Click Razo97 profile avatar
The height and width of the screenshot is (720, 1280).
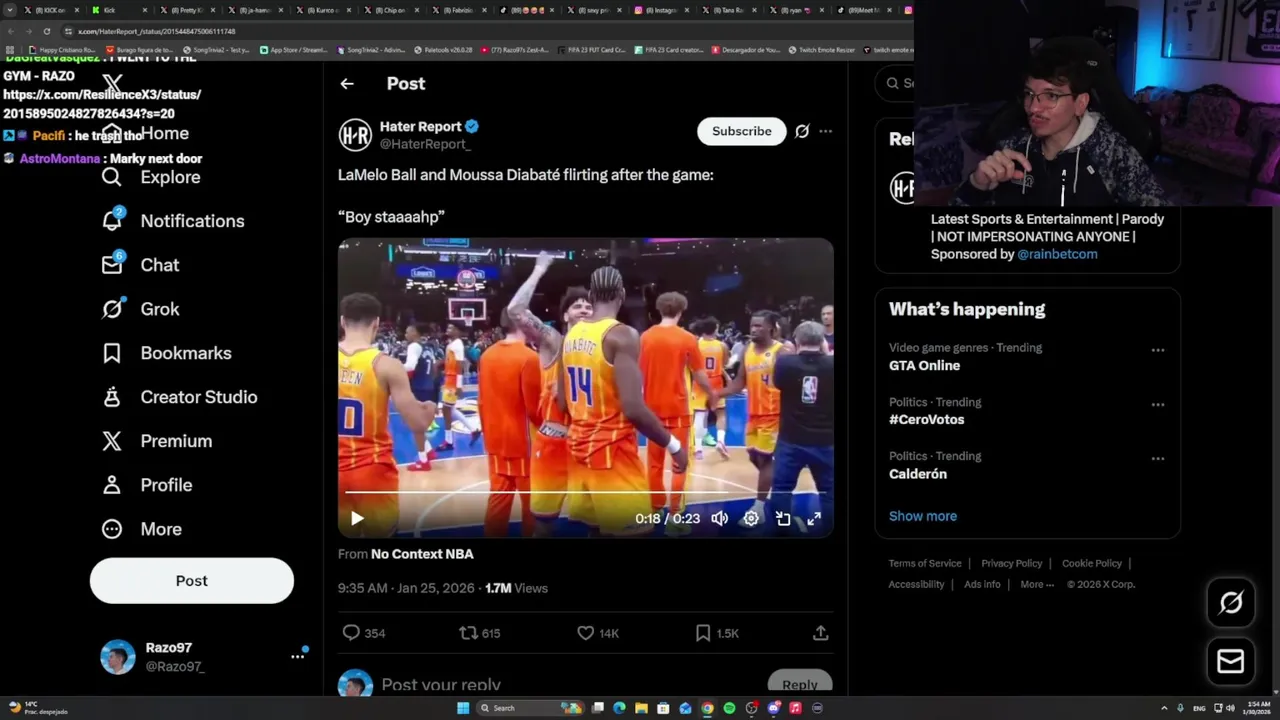pos(118,657)
